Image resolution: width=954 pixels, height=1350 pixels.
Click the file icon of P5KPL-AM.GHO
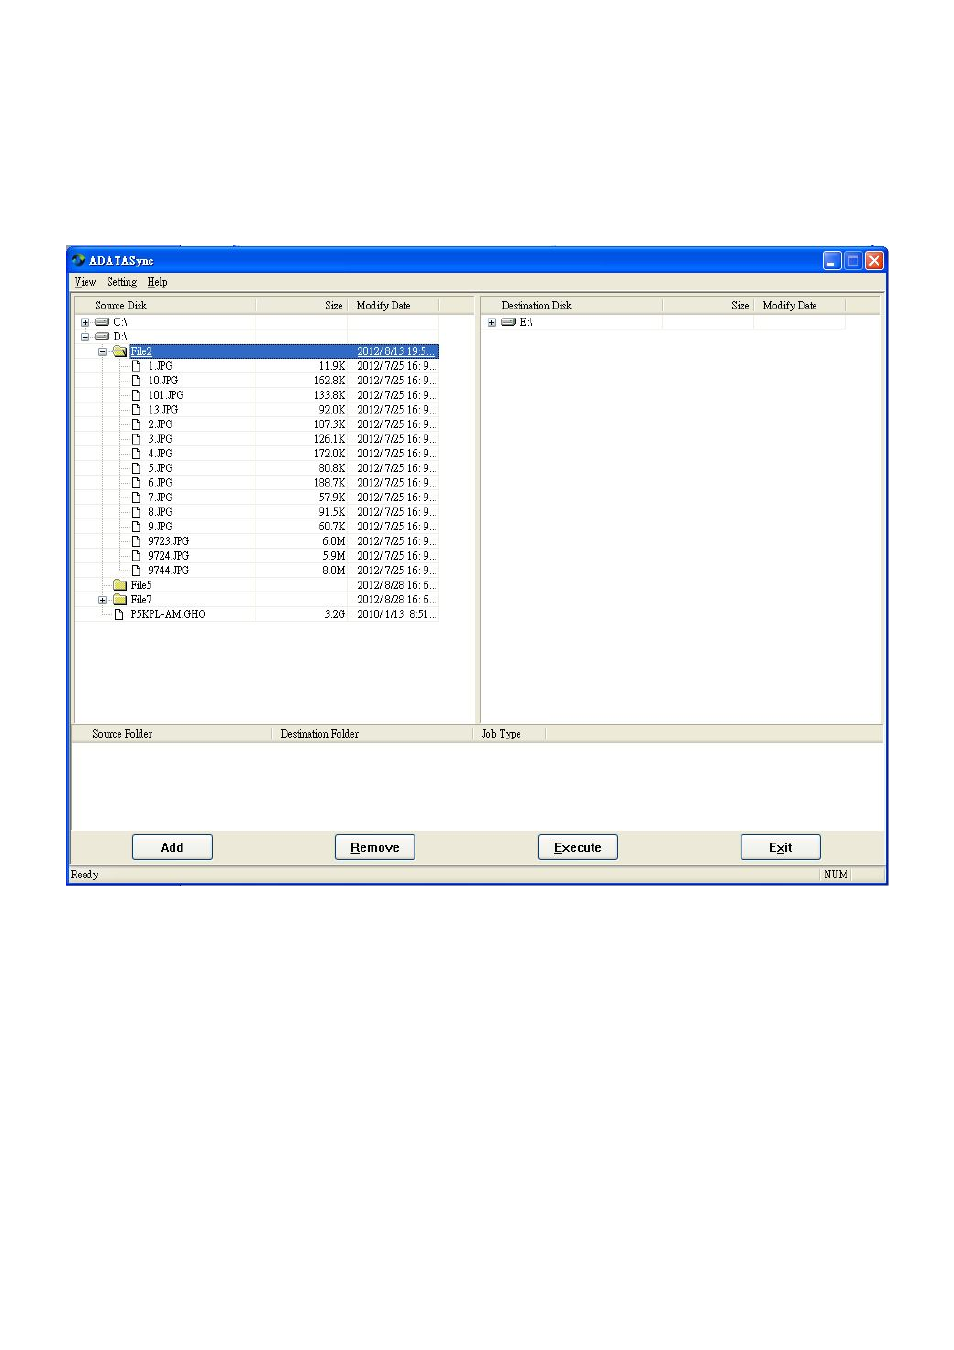119,614
